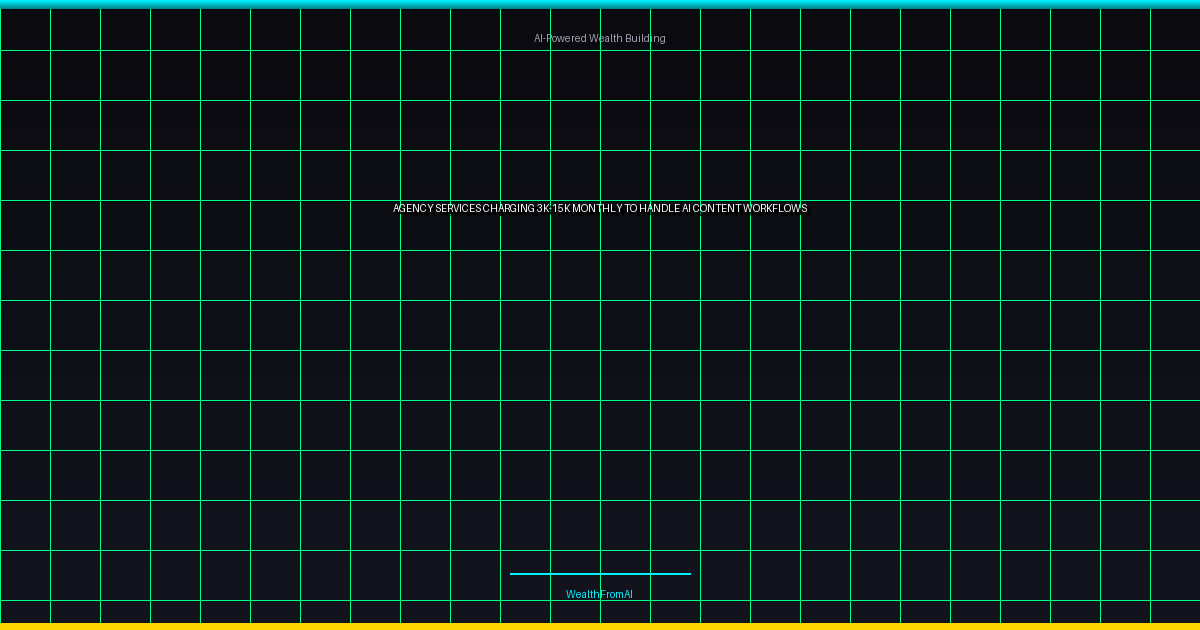Screen dimensions: 1200x630
Task: Click the yellow bar along the bottom edge
Action: coord(600,626)
